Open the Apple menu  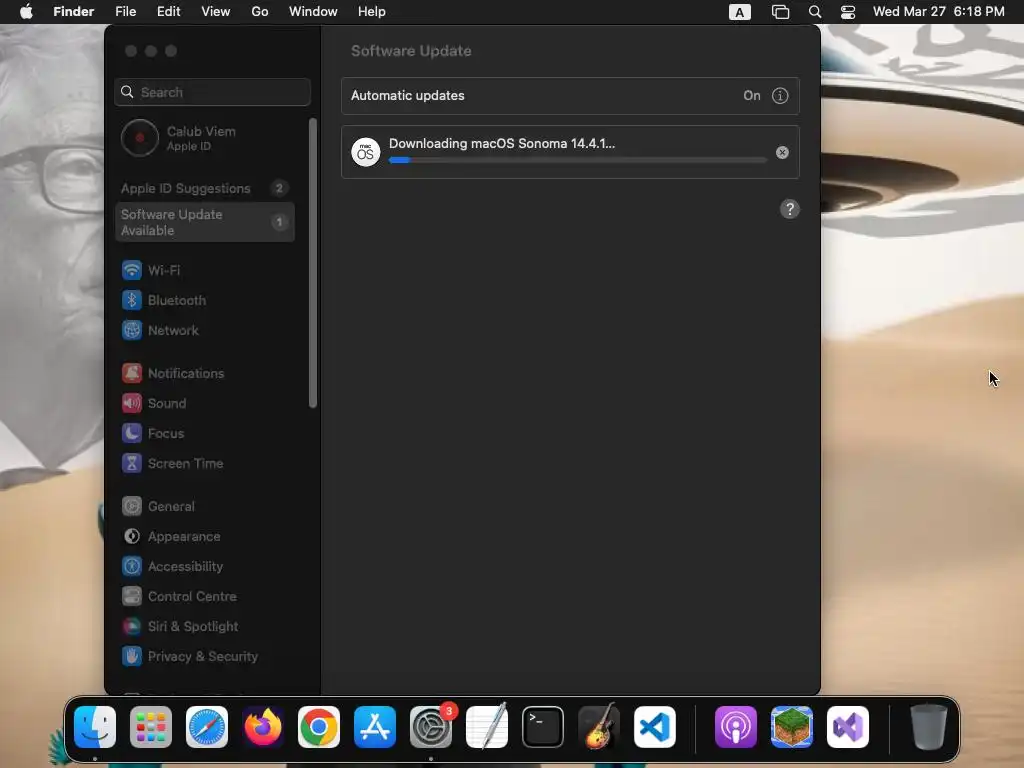click(26, 12)
